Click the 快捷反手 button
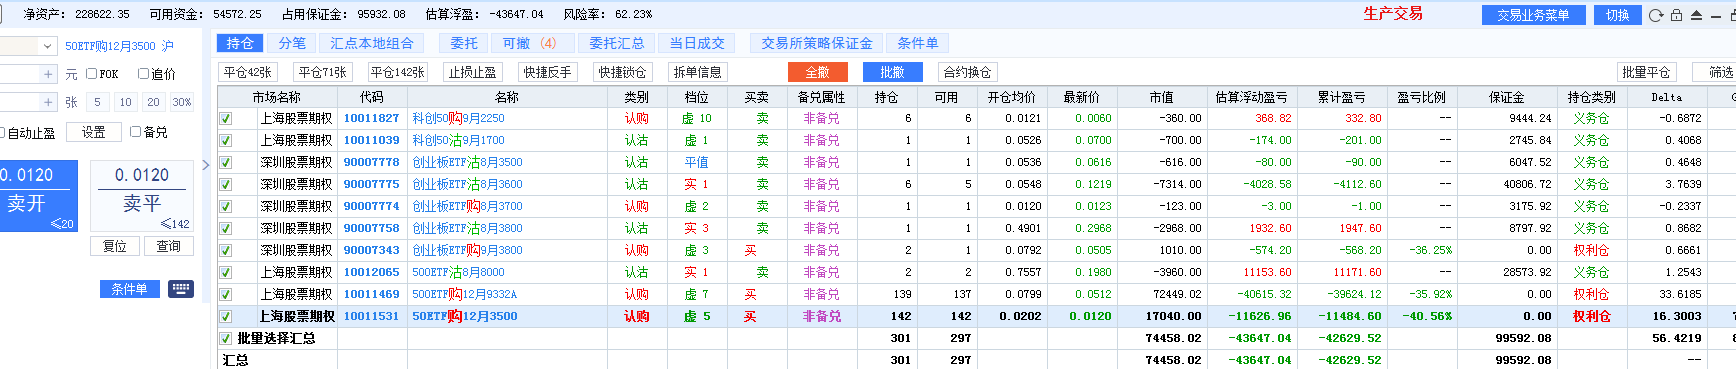This screenshot has width=1736, height=369. point(548,72)
